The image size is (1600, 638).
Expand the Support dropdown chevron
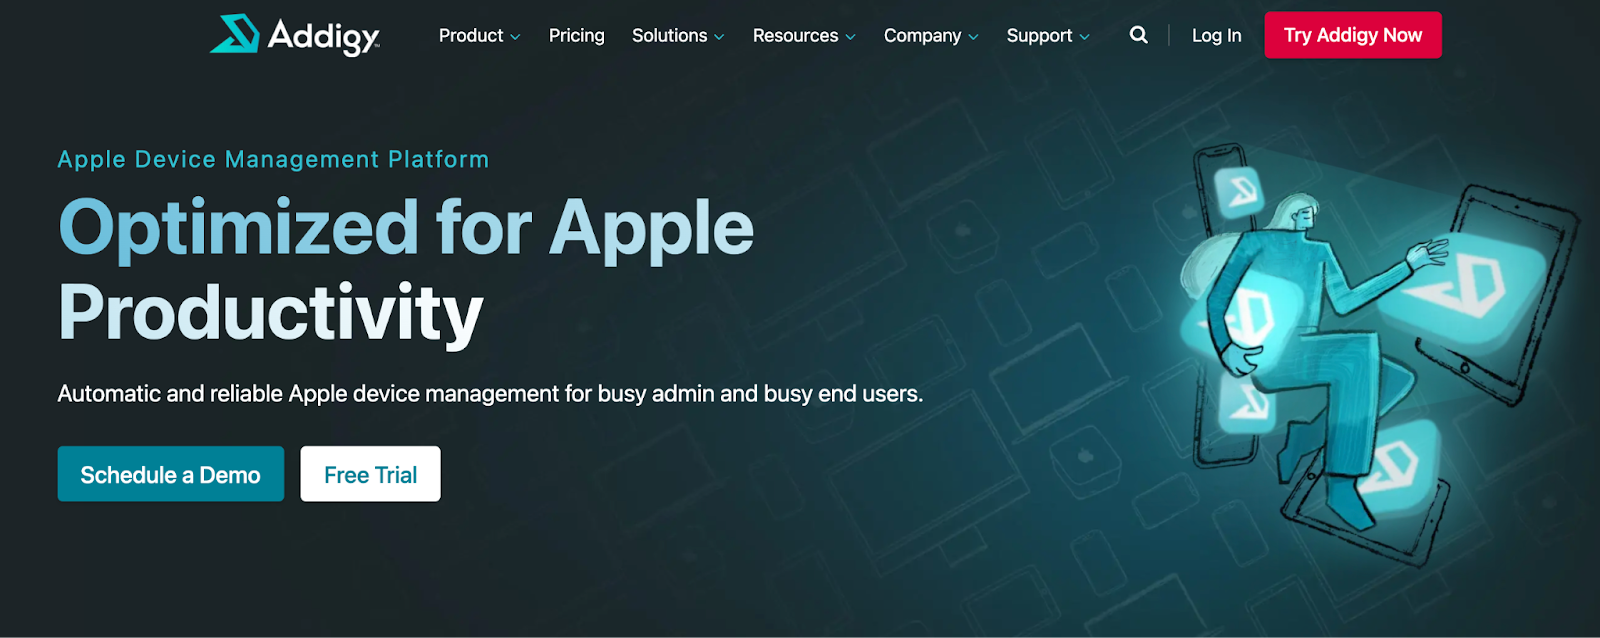coord(1084,37)
